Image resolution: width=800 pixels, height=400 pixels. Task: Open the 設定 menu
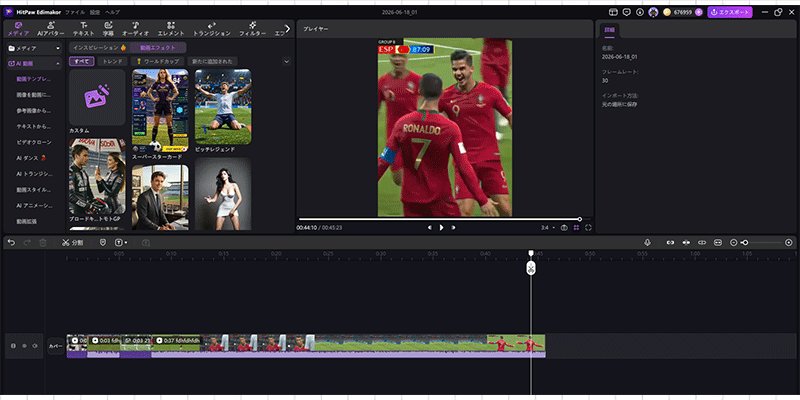(95, 12)
